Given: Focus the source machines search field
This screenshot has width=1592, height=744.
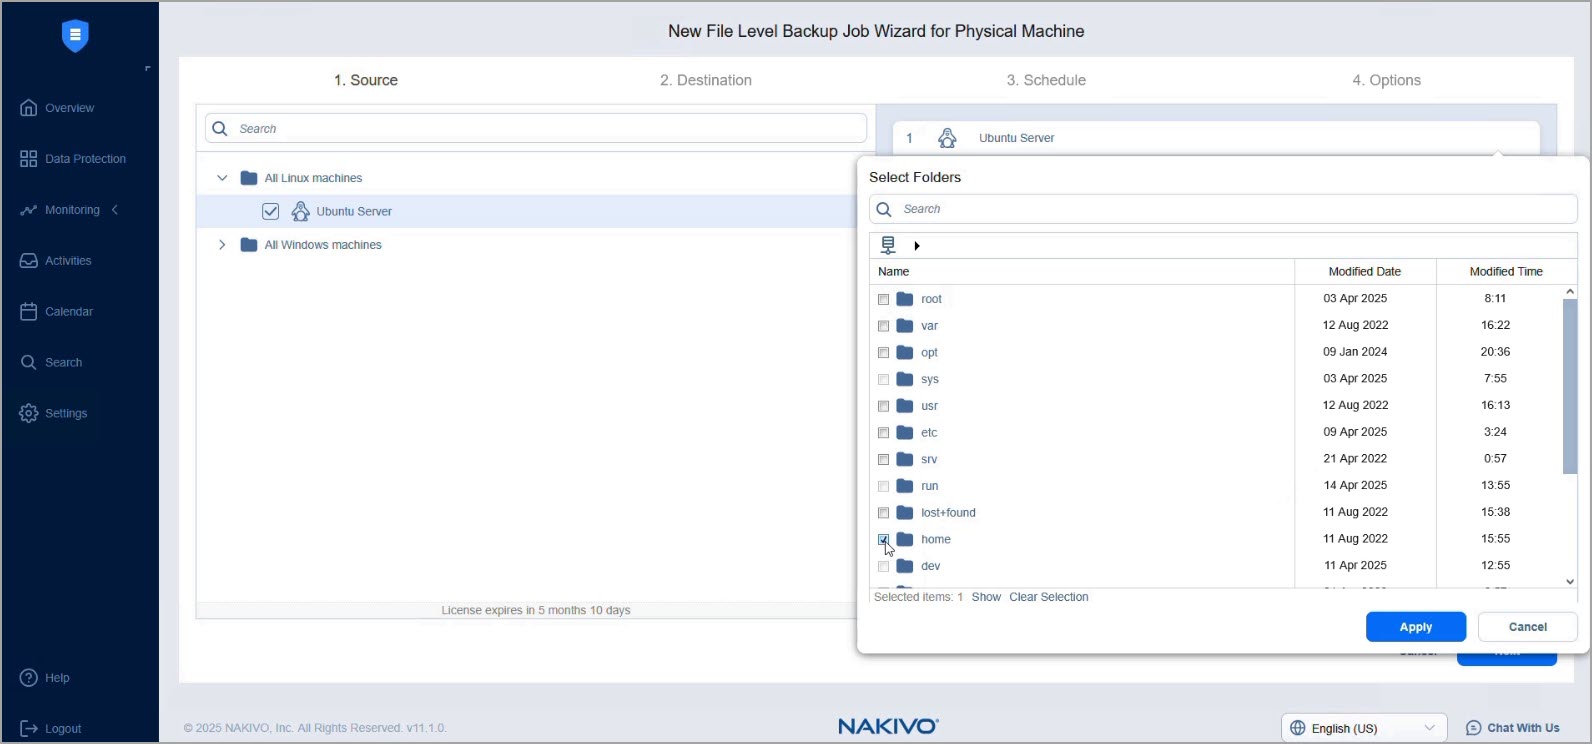Looking at the screenshot, I should click(536, 128).
